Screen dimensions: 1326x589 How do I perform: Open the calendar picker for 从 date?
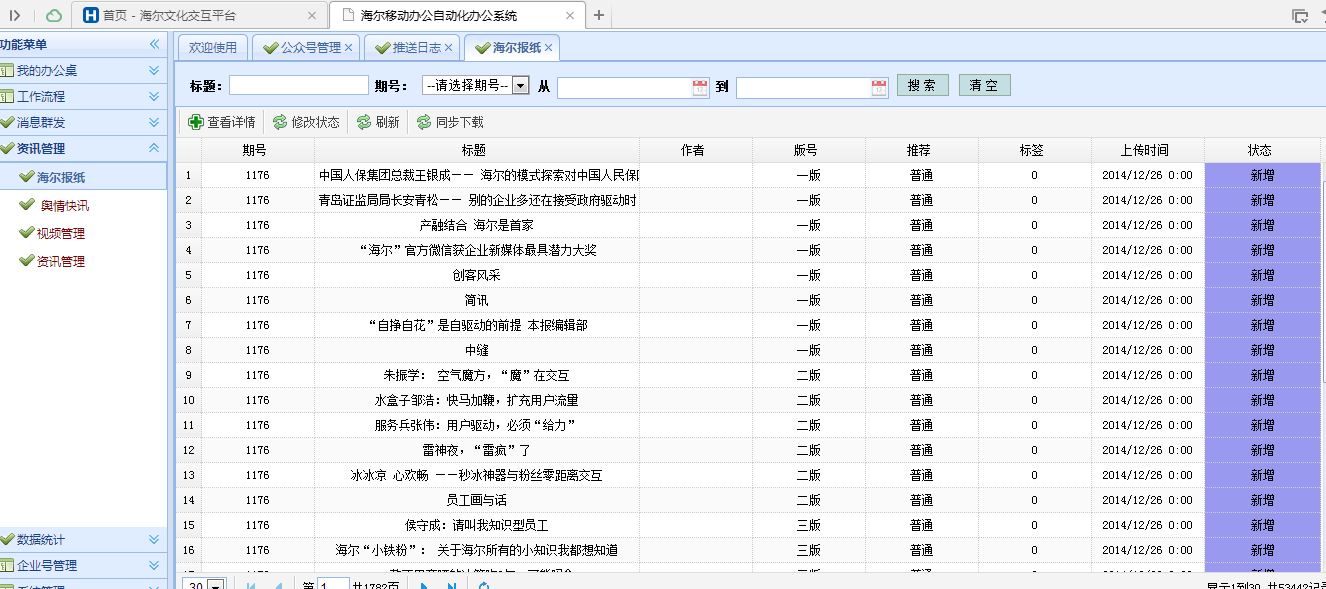[x=700, y=88]
